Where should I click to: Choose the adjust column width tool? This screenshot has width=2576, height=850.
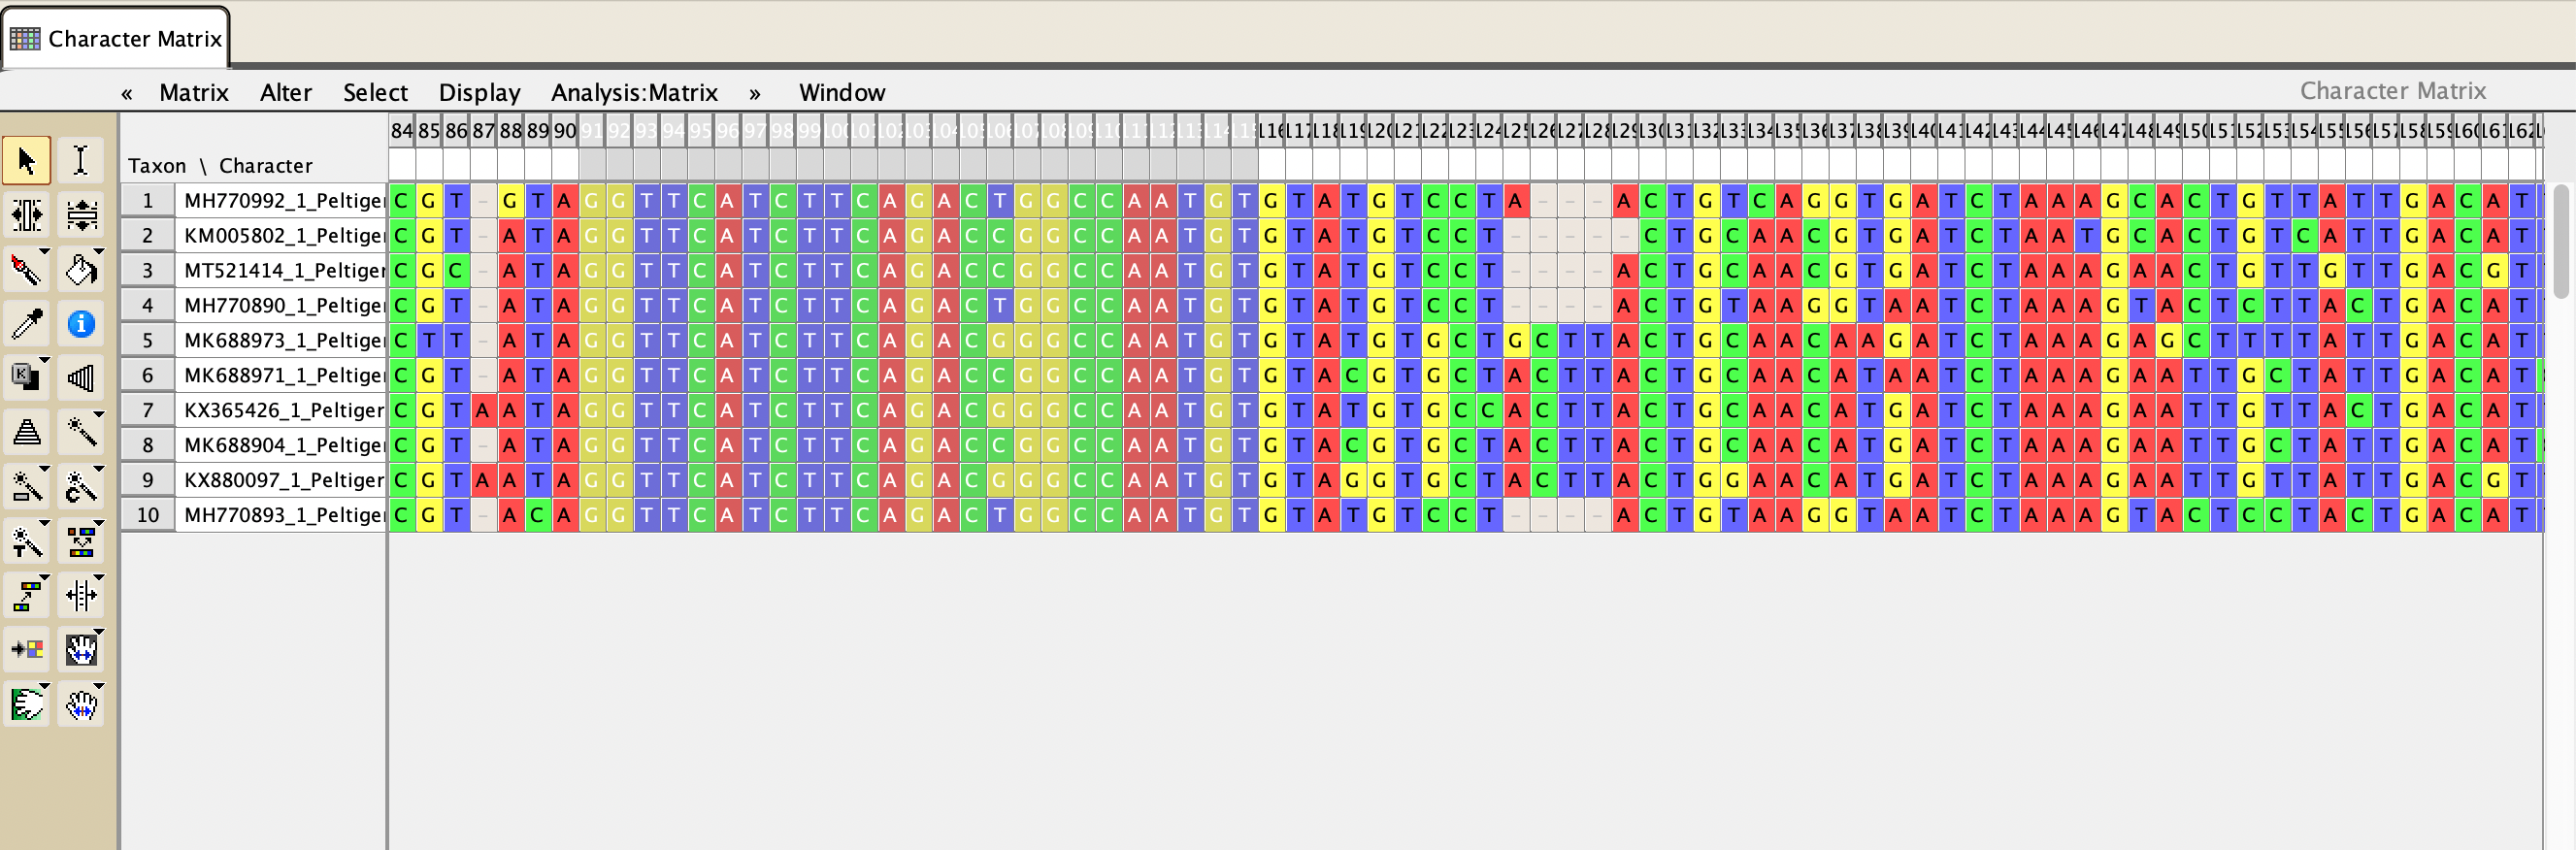[26, 215]
